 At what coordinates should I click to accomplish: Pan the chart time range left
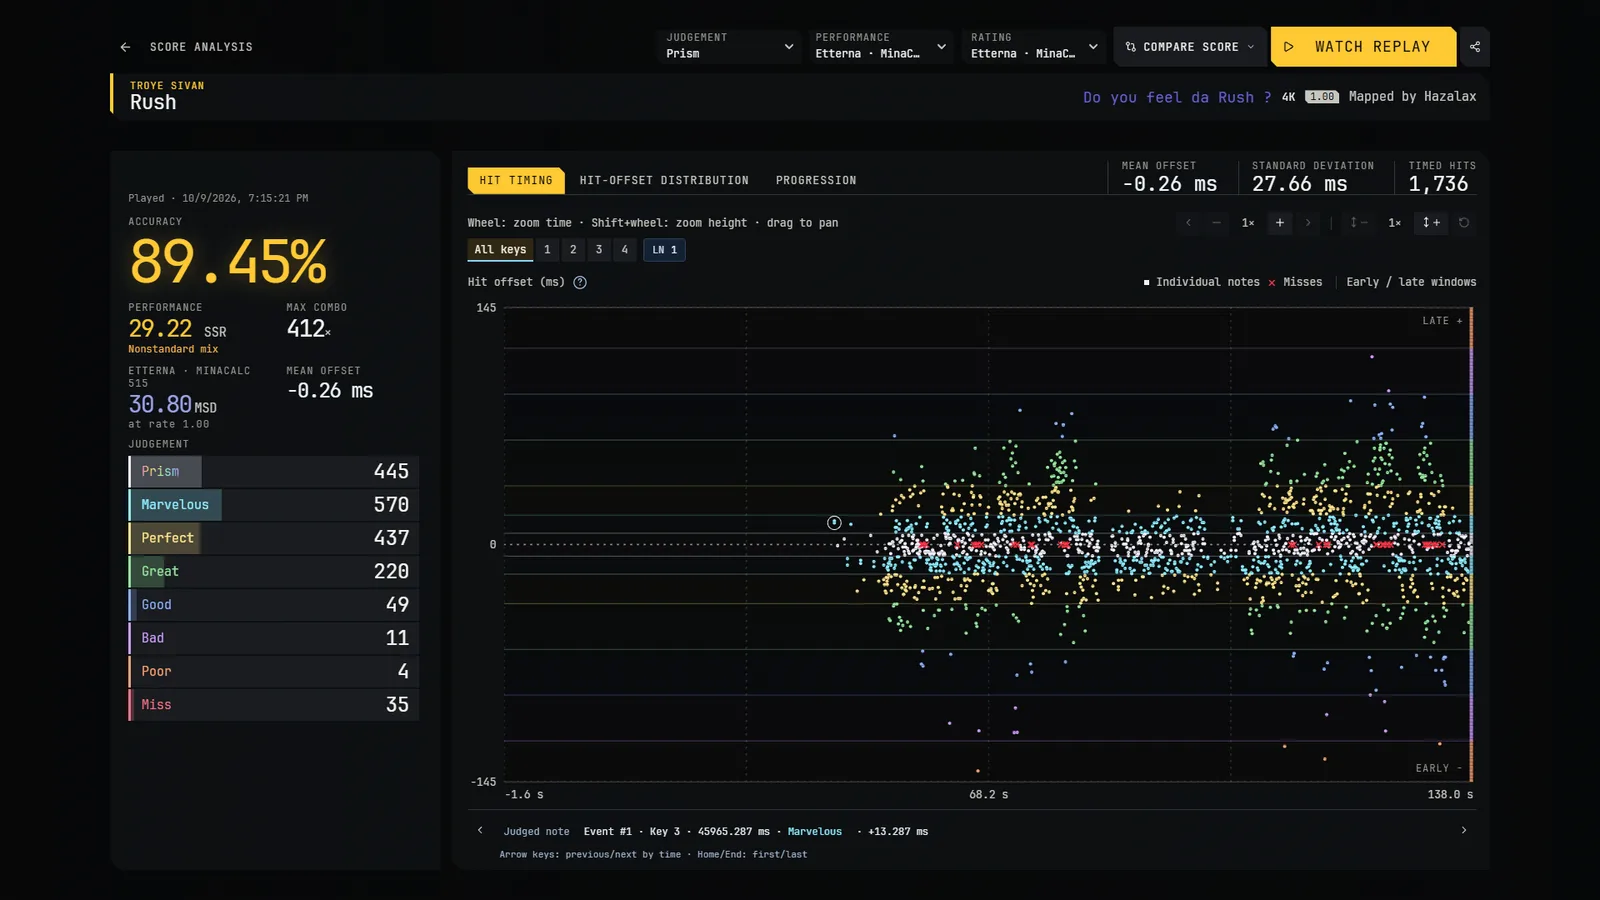click(x=1188, y=223)
